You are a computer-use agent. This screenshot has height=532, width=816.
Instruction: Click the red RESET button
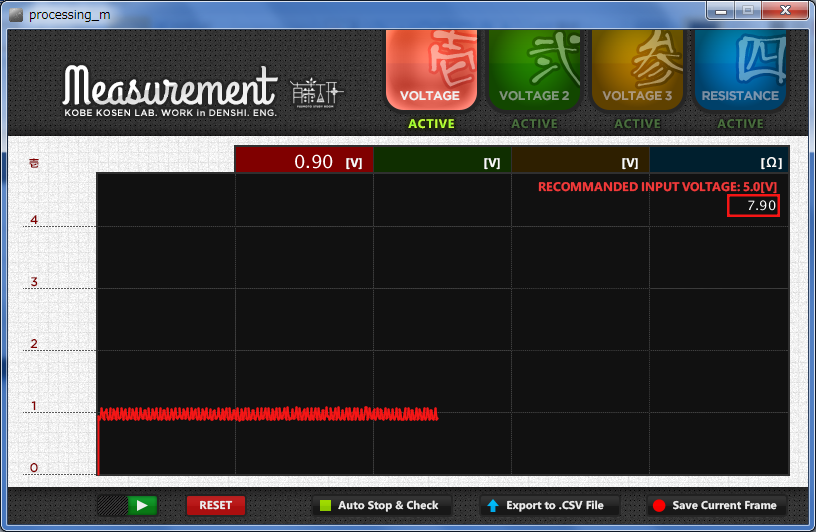(215, 505)
